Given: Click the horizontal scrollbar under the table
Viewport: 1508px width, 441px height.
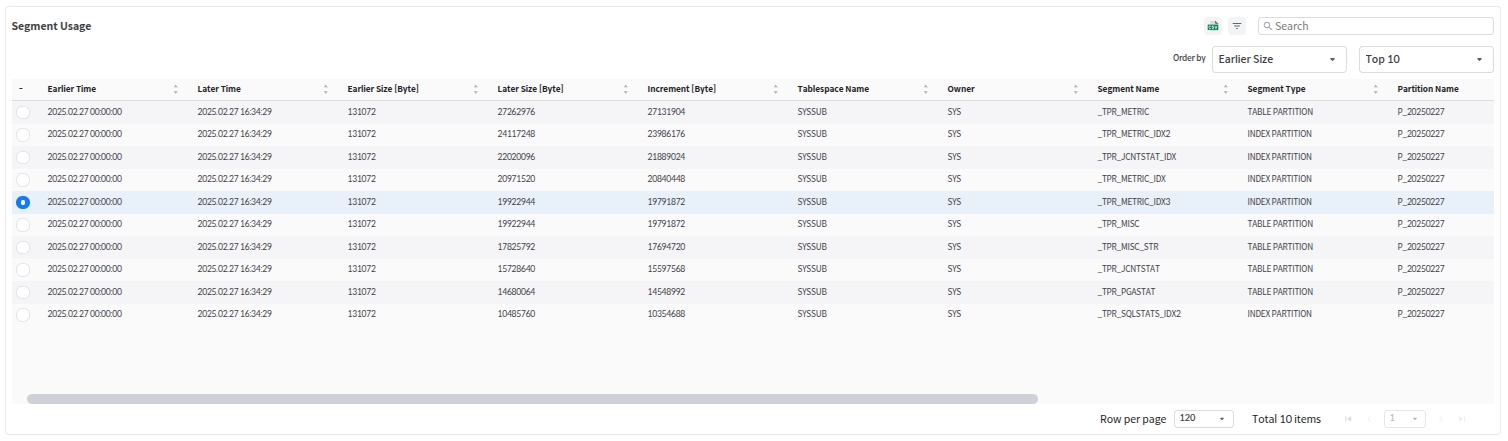Looking at the screenshot, I should click(532, 399).
